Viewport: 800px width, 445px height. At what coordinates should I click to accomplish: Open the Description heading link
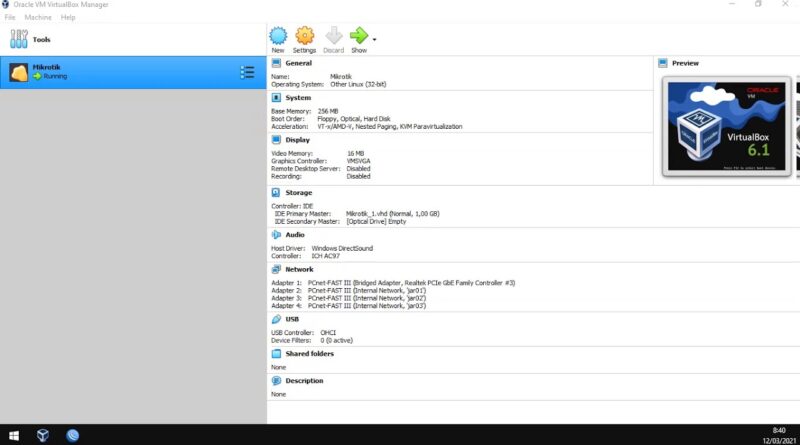pos(304,381)
